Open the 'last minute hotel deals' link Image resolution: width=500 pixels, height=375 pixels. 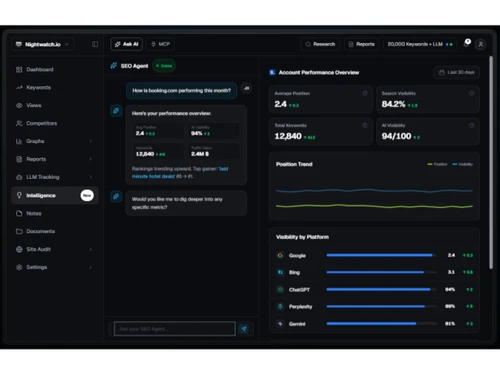pyautogui.click(x=180, y=172)
